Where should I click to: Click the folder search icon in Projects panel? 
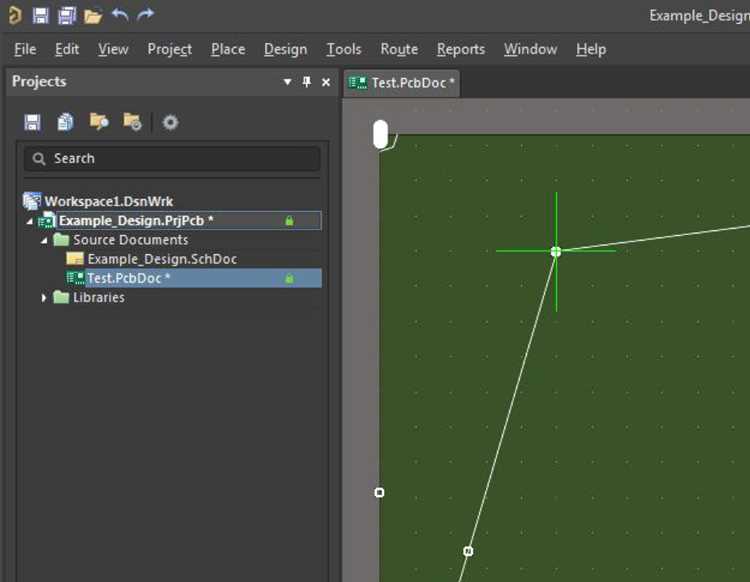coord(99,121)
